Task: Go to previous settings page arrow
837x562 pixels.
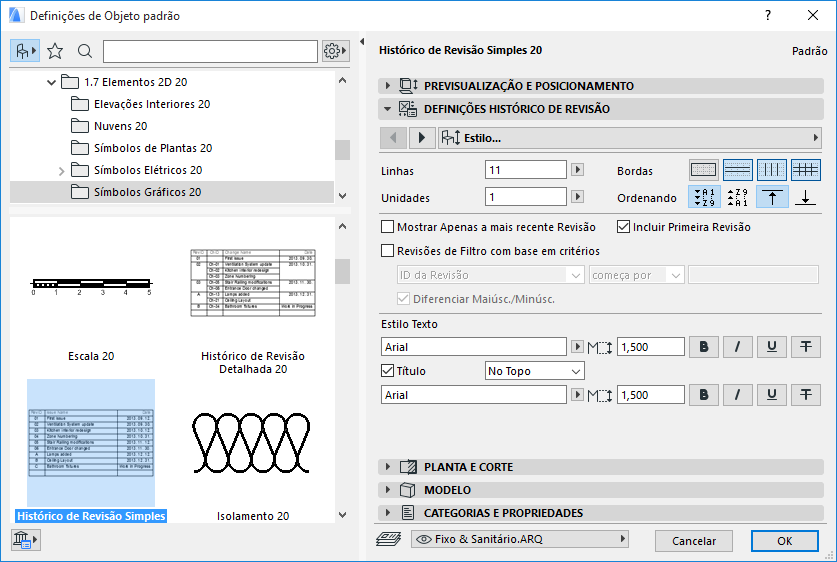Action: 393,138
